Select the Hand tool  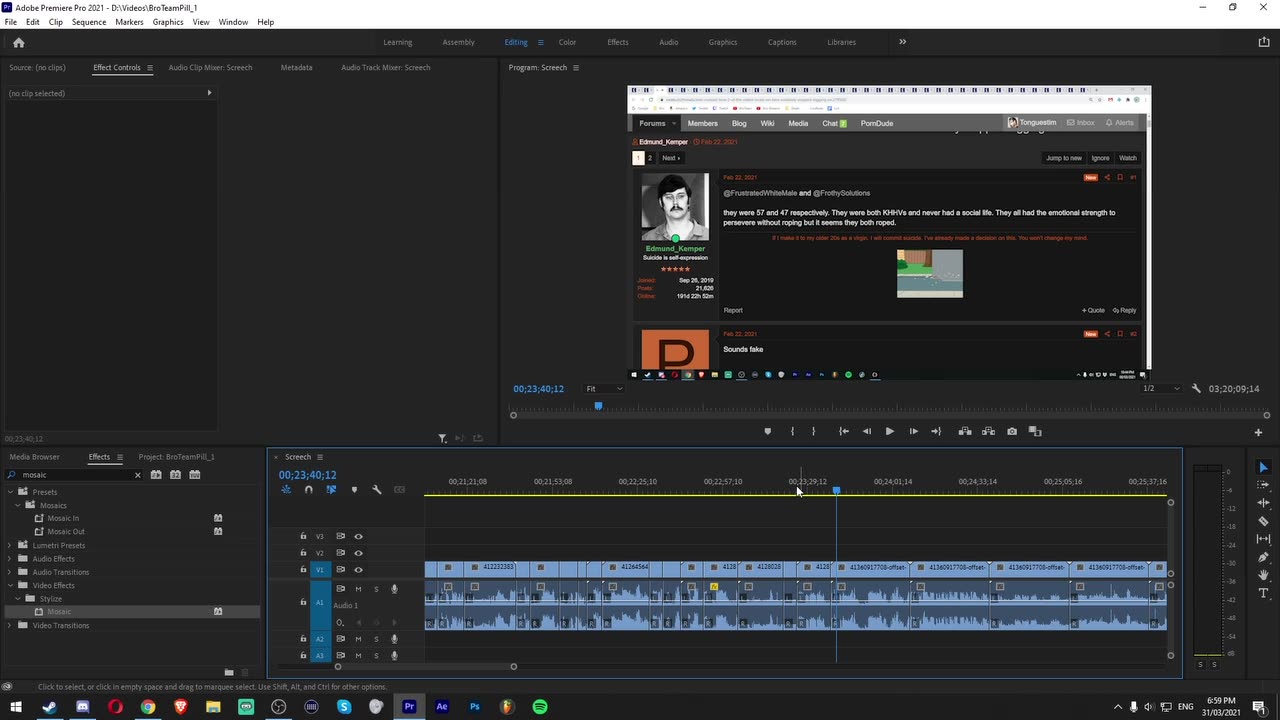click(1263, 575)
